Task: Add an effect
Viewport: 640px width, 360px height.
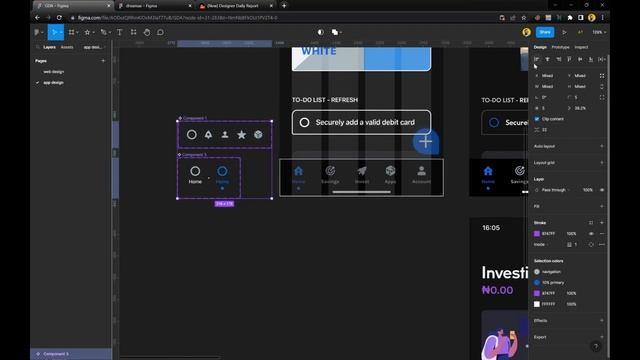Action: (602, 320)
